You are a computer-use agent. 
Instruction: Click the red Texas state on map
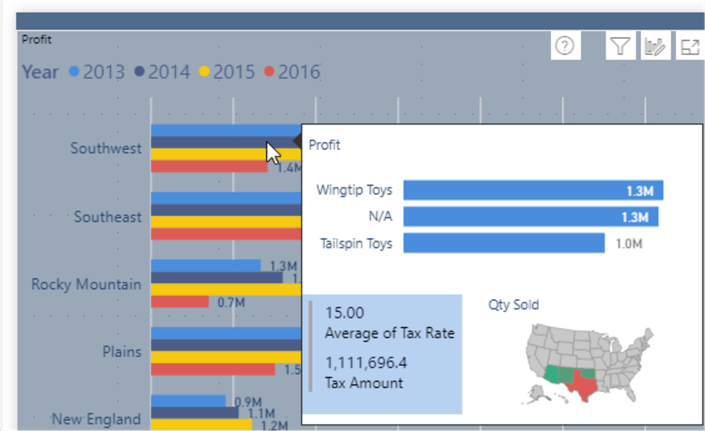(x=582, y=383)
